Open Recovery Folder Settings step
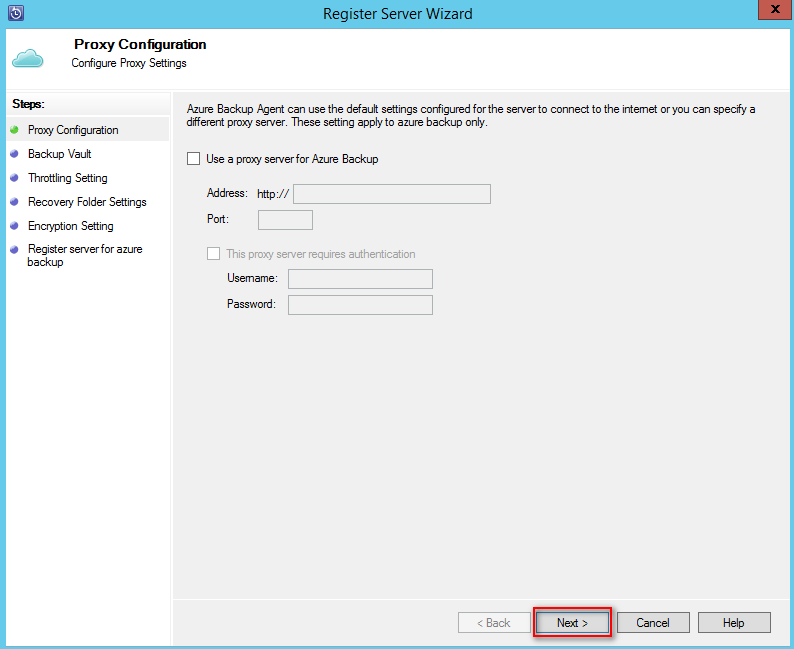Screen dimensions: 794x649 (x=87, y=202)
